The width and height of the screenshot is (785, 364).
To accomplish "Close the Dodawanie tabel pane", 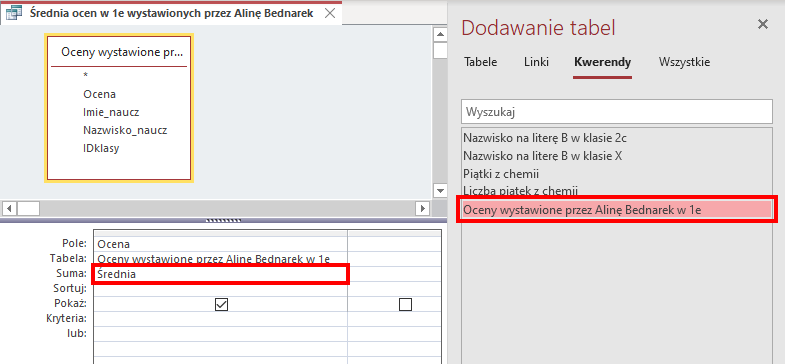I will pyautogui.click(x=762, y=24).
